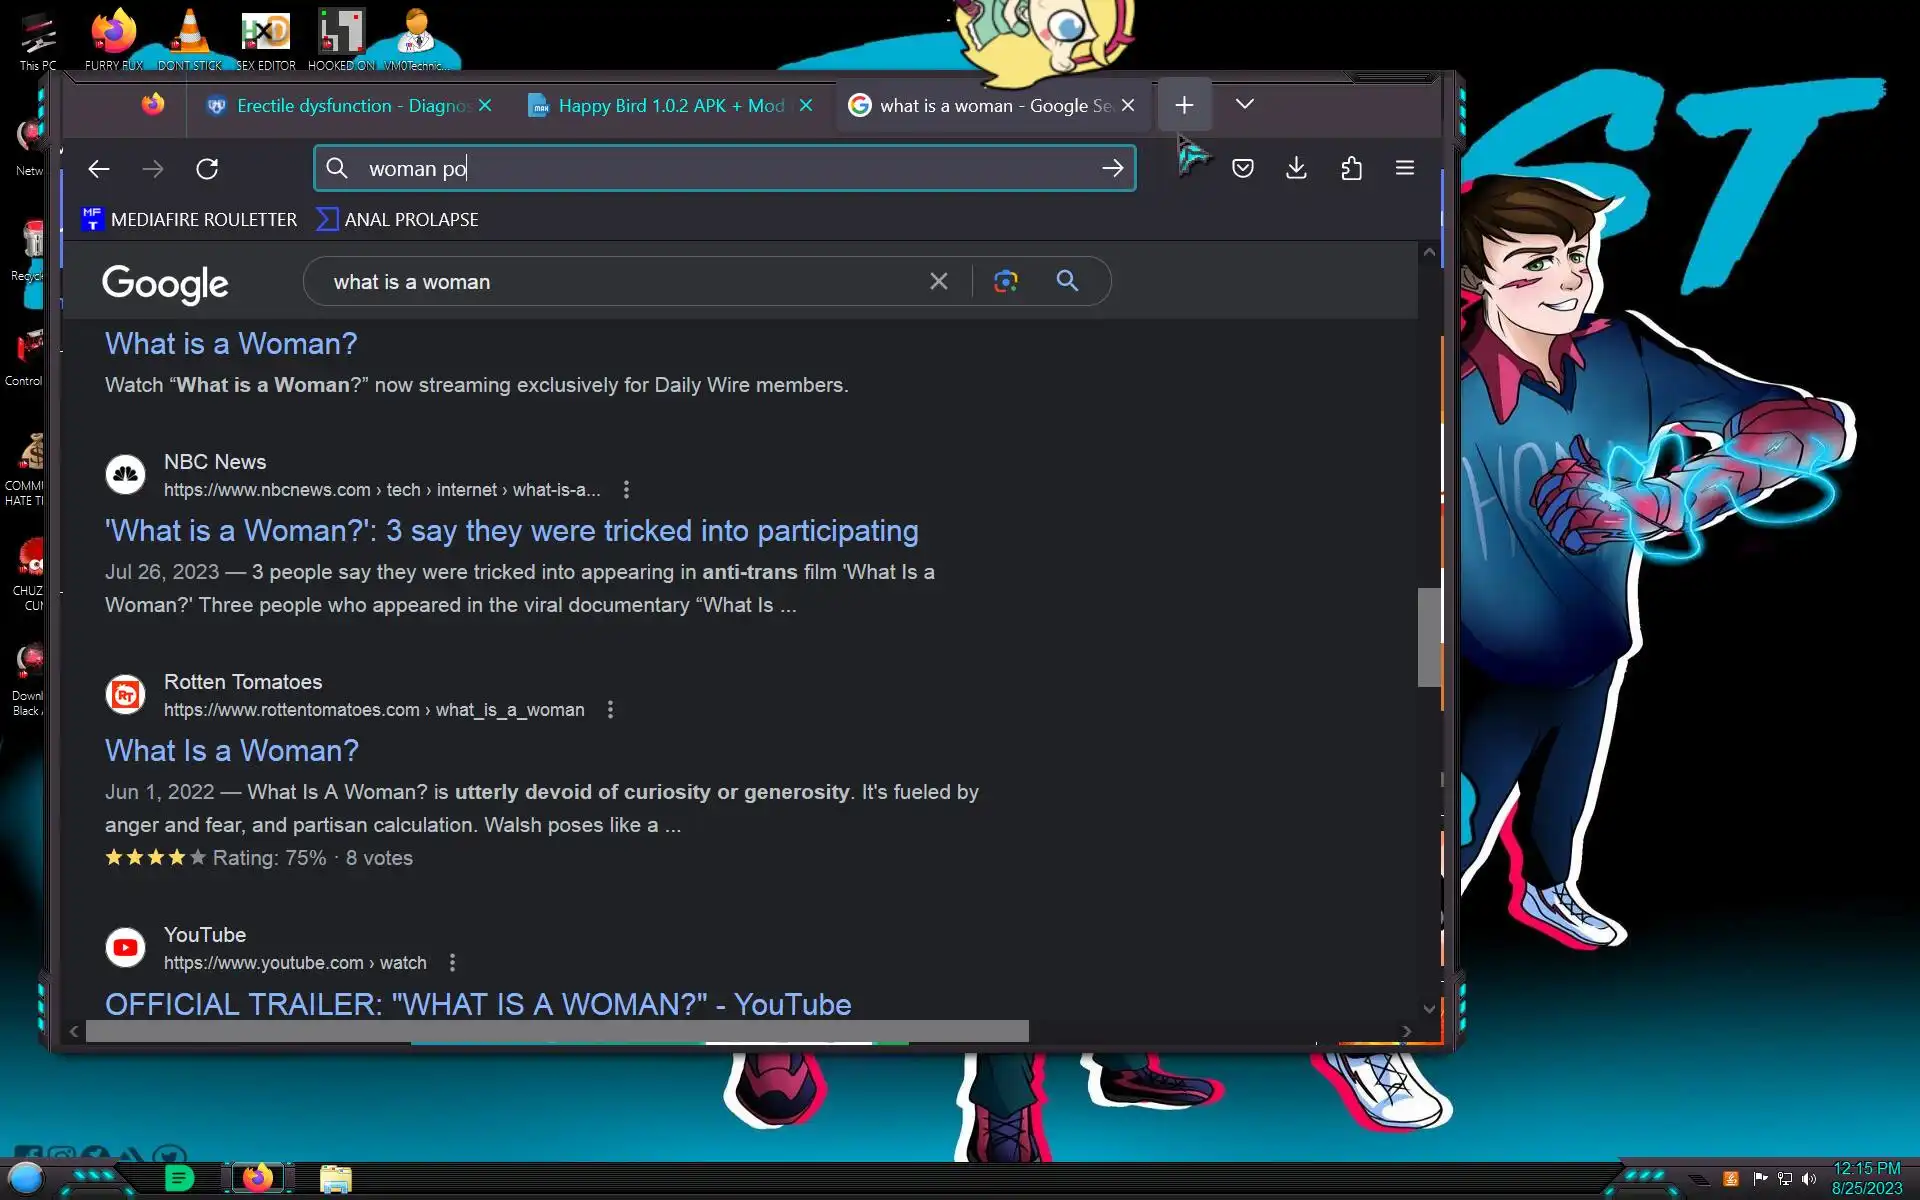Click the vertical page scrollbar thumb
This screenshot has width=1920, height=1200.
[1429, 637]
